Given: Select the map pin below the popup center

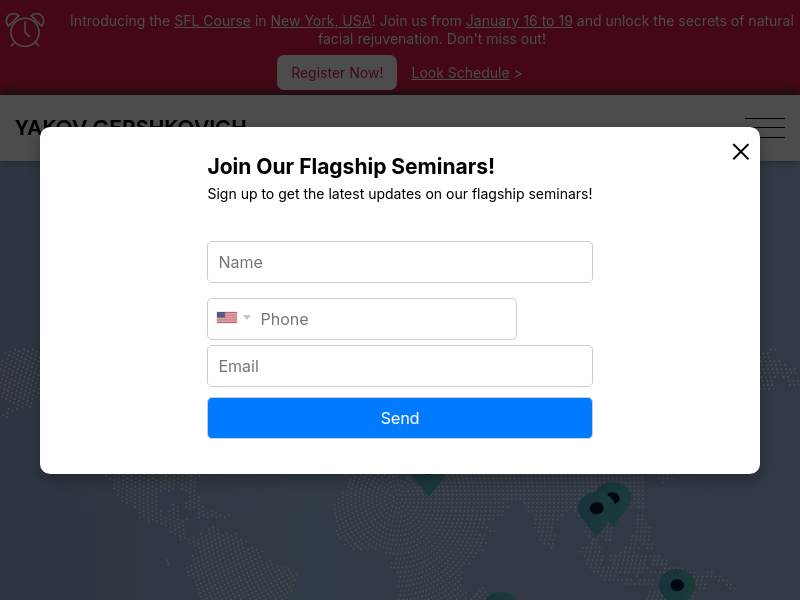Looking at the screenshot, I should pyautogui.click(x=429, y=484).
